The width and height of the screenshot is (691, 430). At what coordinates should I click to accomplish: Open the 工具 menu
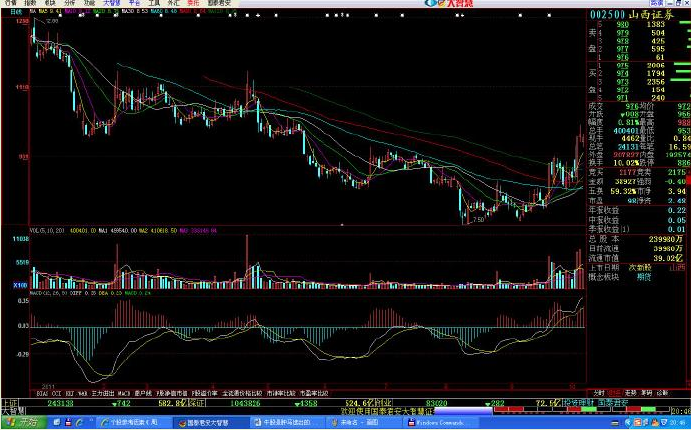pos(153,3)
